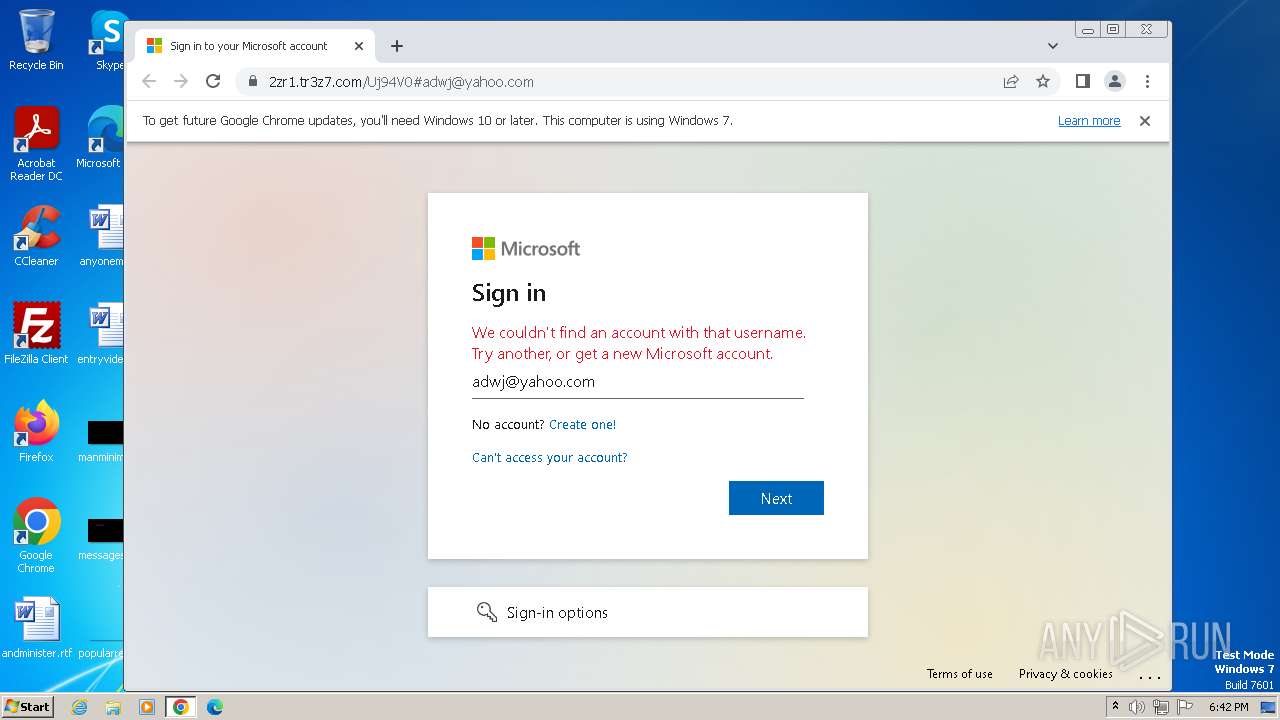The height and width of the screenshot is (720, 1280).
Task: Click the blue Next button
Action: tap(776, 498)
